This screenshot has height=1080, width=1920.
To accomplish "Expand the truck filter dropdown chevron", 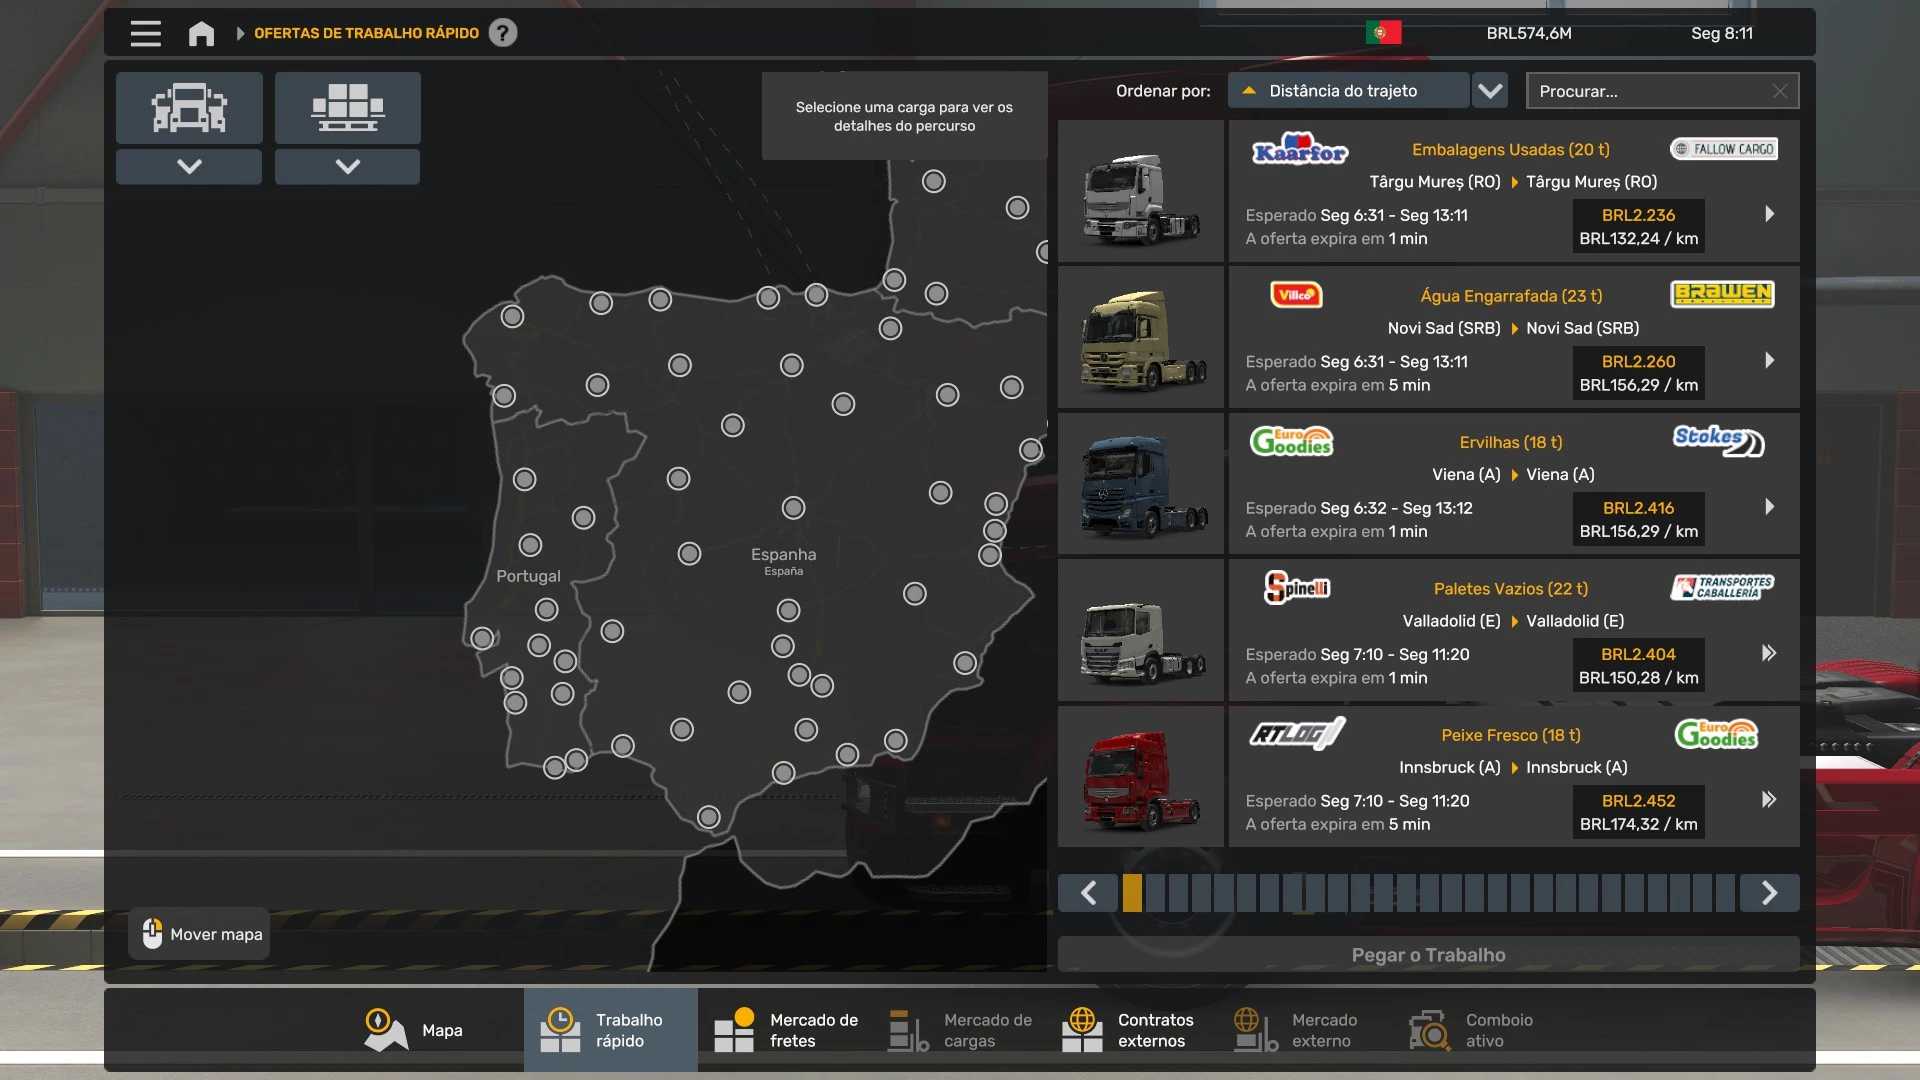I will coord(189,166).
